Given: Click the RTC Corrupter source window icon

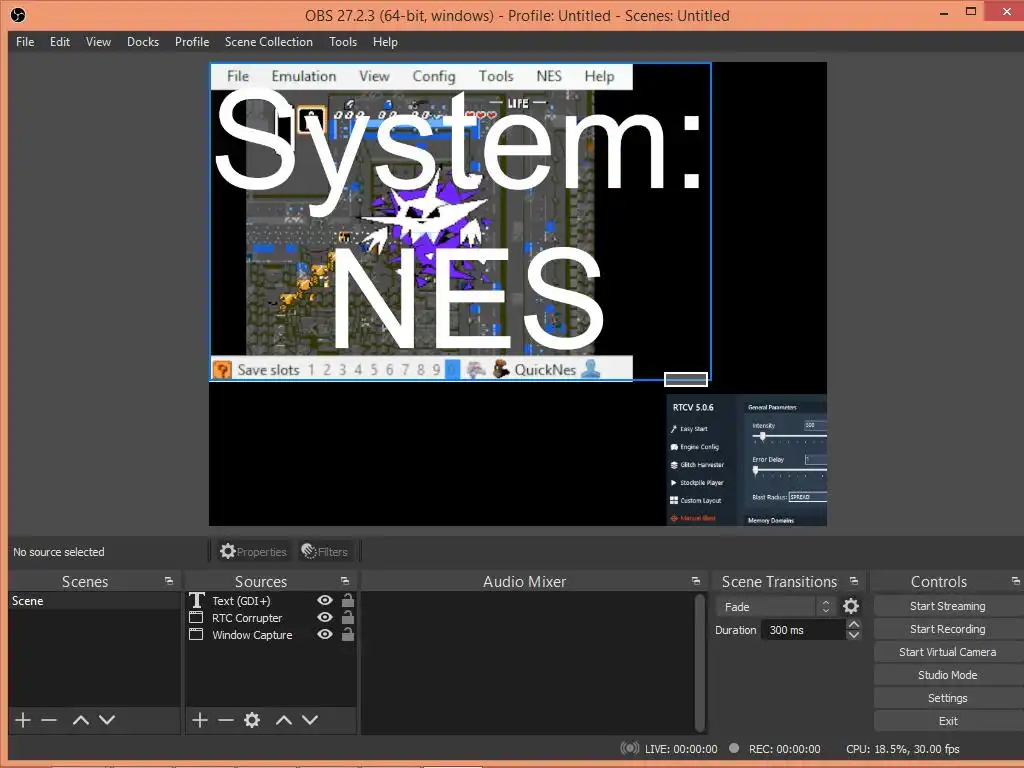Looking at the screenshot, I should tap(196, 617).
